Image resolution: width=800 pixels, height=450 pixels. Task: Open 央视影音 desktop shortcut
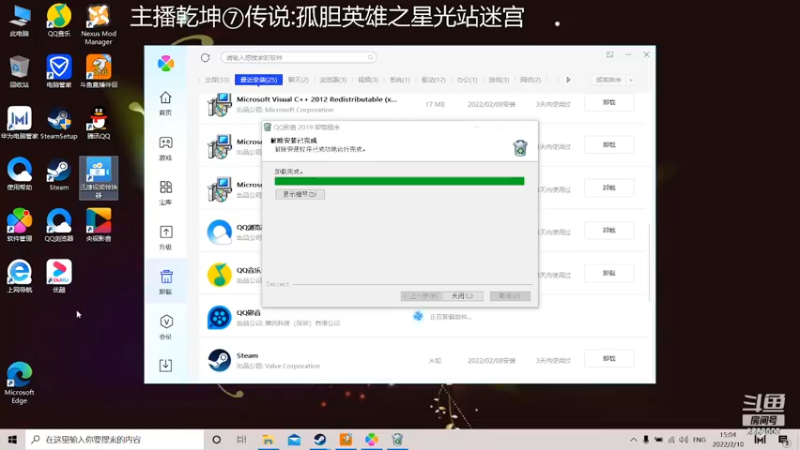98,226
